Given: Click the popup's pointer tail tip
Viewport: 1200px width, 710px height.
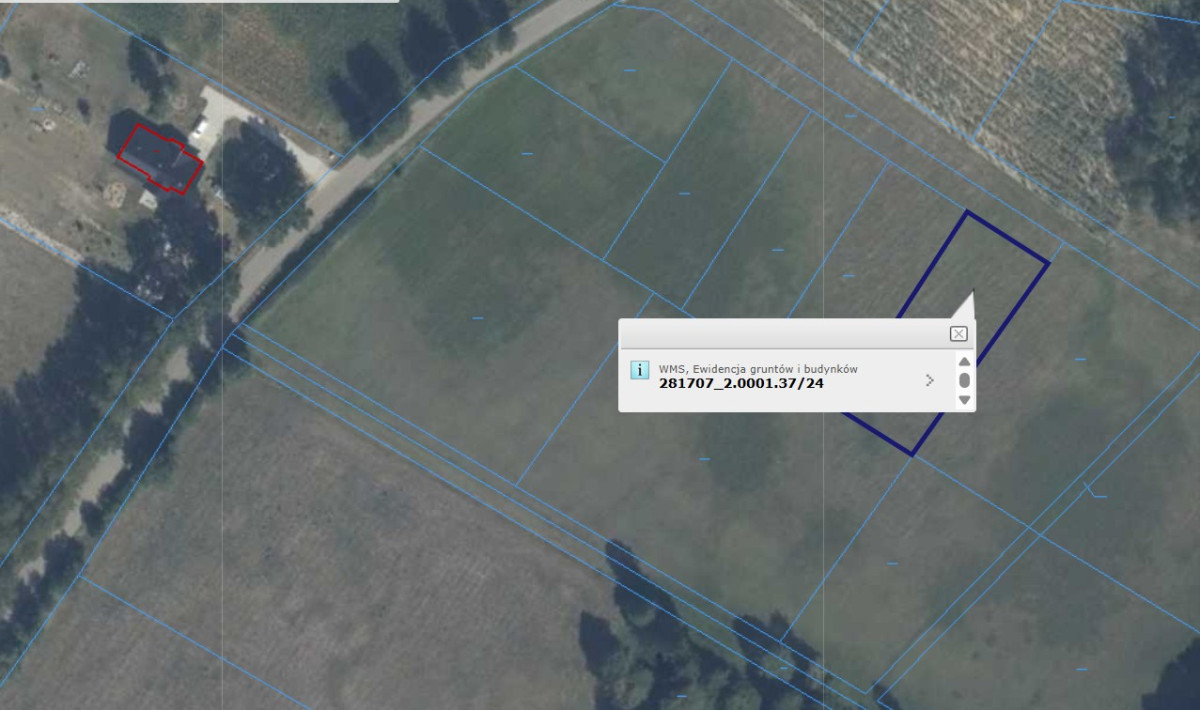Looking at the screenshot, I should pos(972,293).
